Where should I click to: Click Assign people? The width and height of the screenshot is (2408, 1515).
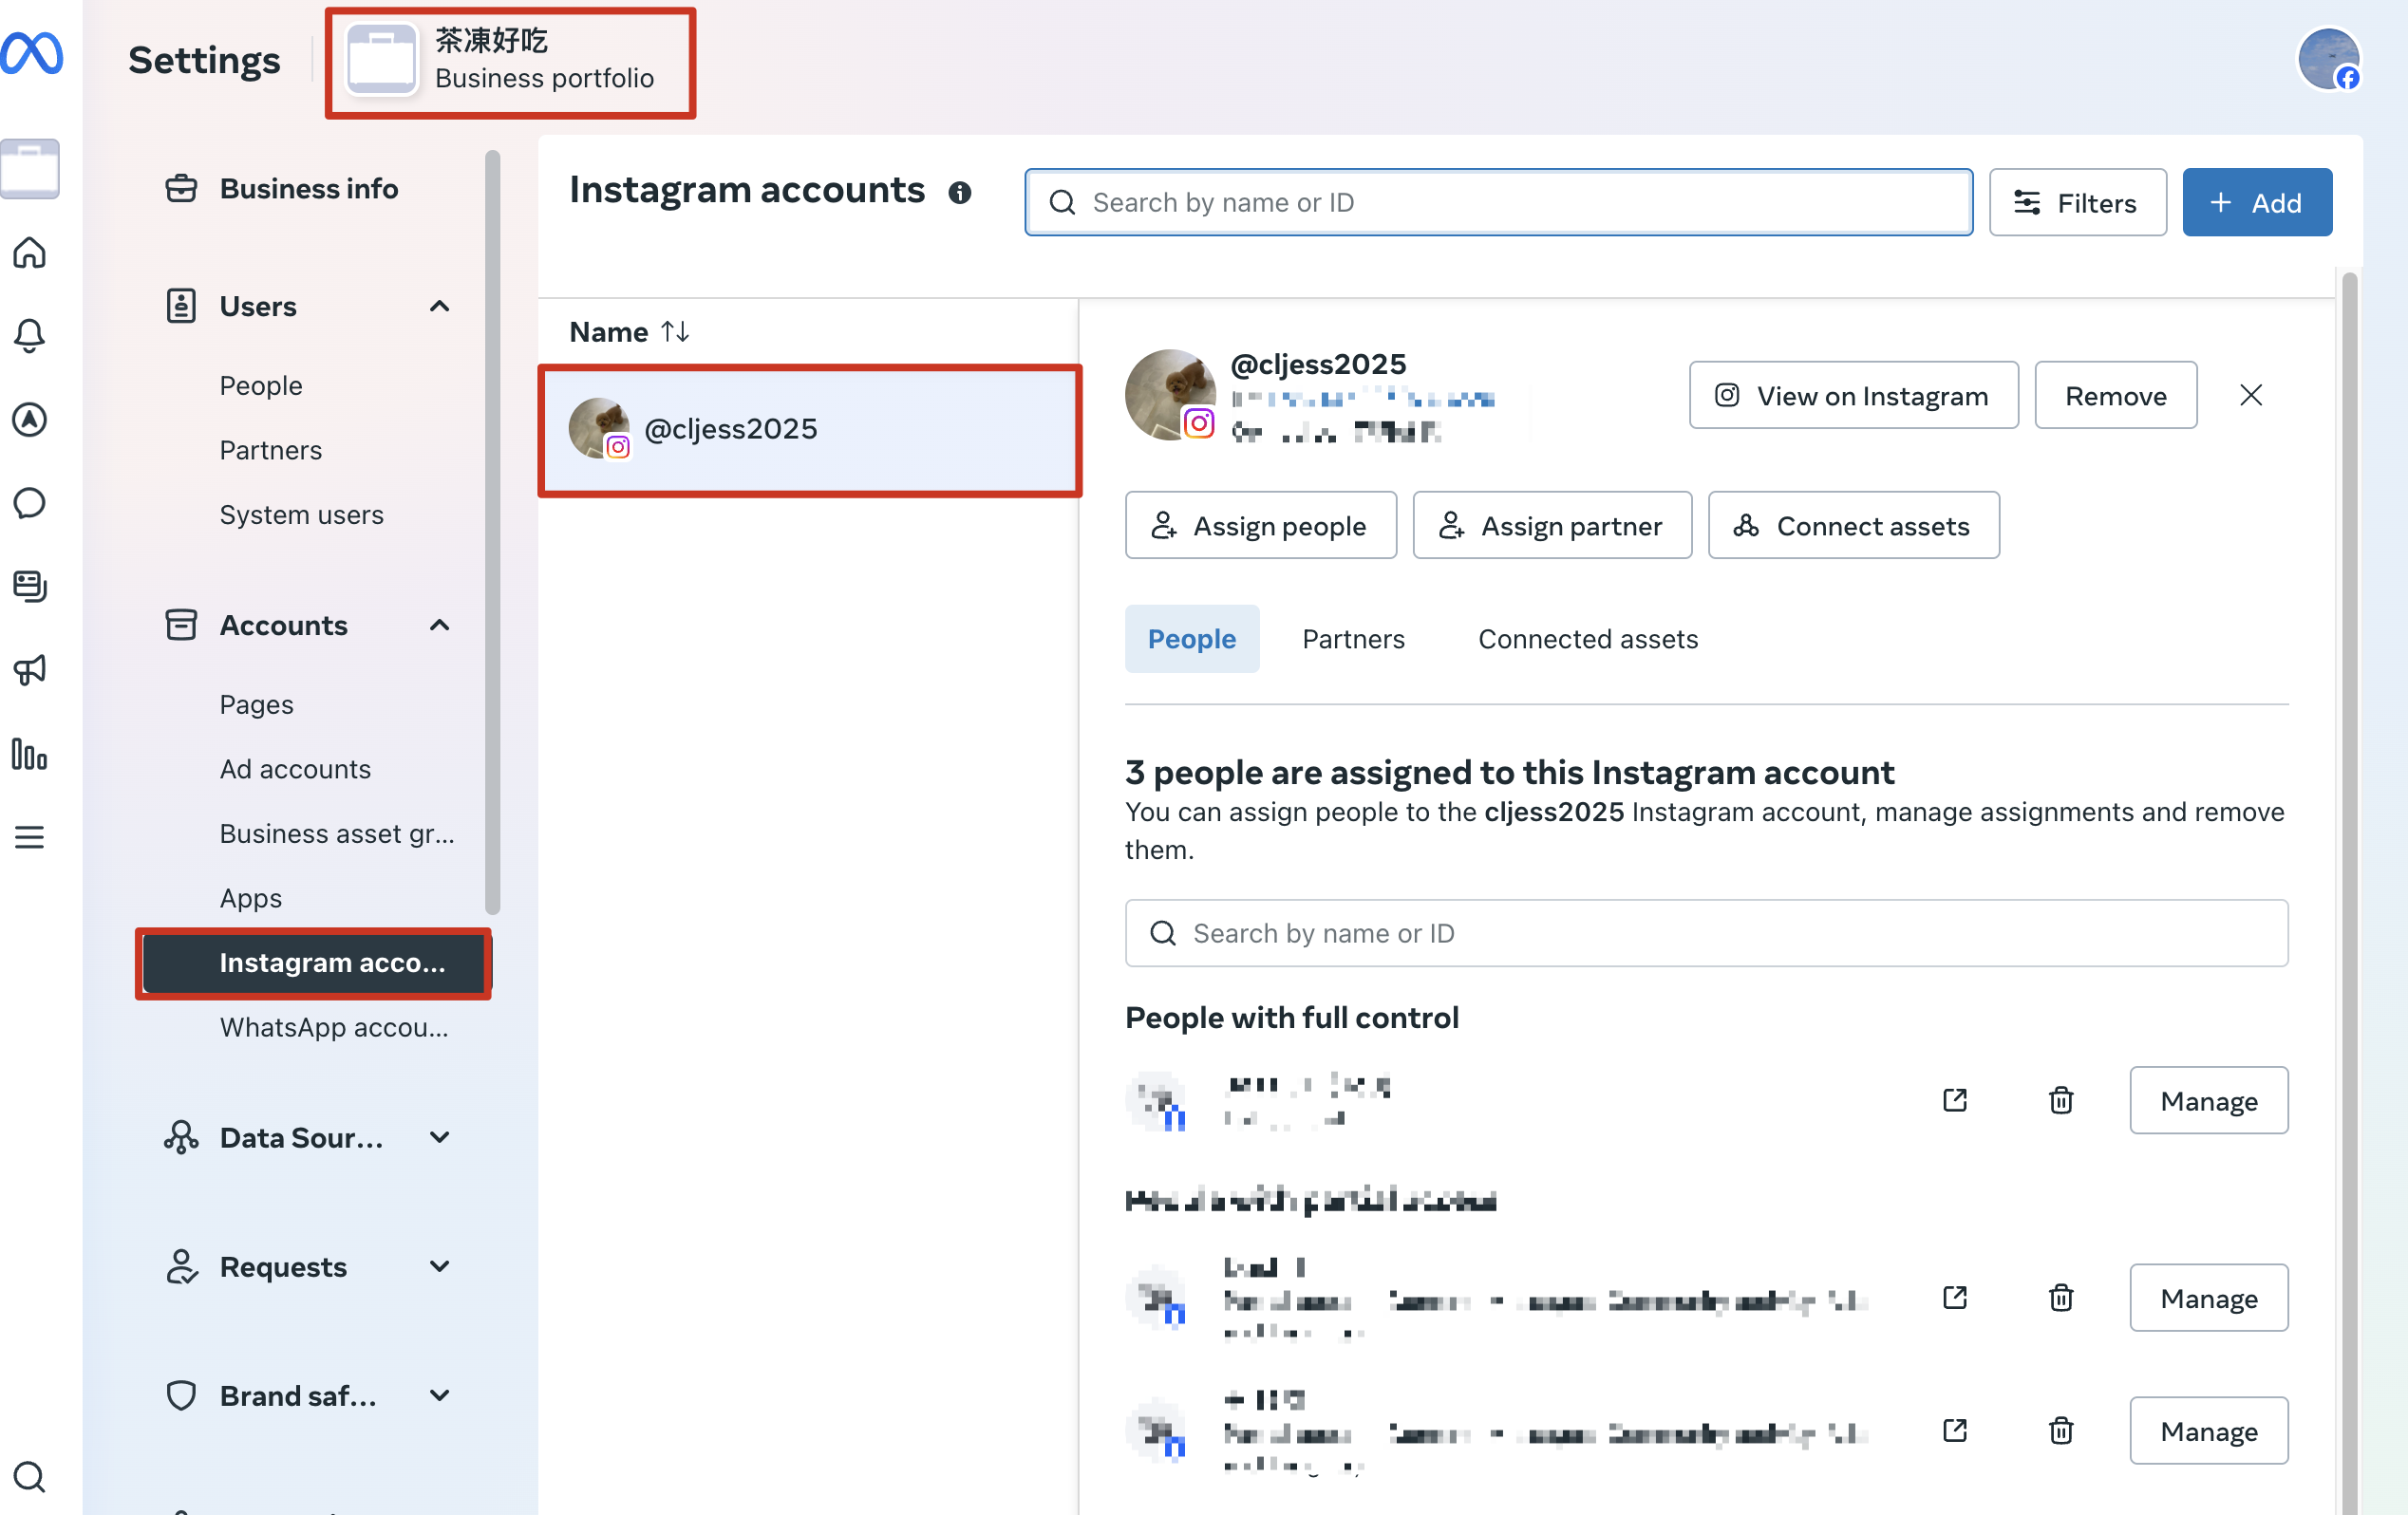[1260, 525]
